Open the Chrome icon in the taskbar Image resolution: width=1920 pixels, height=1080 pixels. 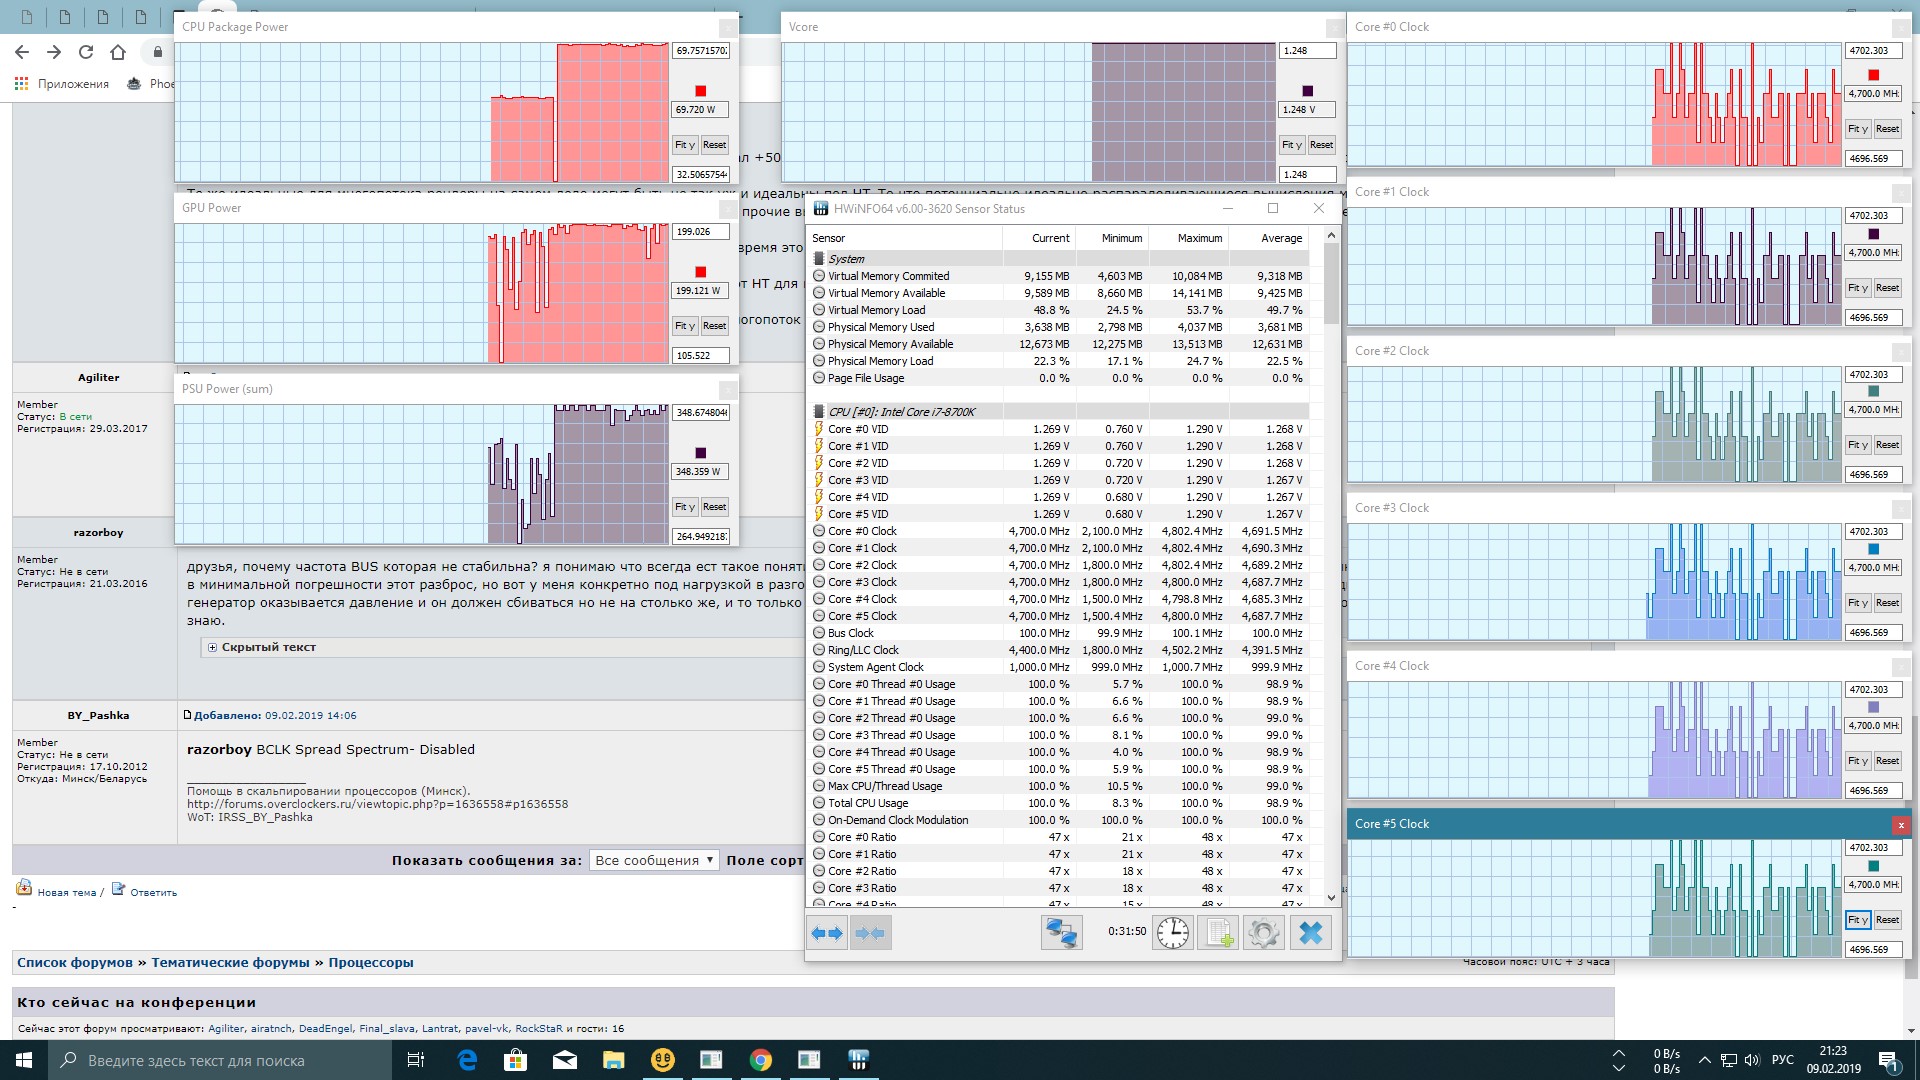pos(761,1060)
